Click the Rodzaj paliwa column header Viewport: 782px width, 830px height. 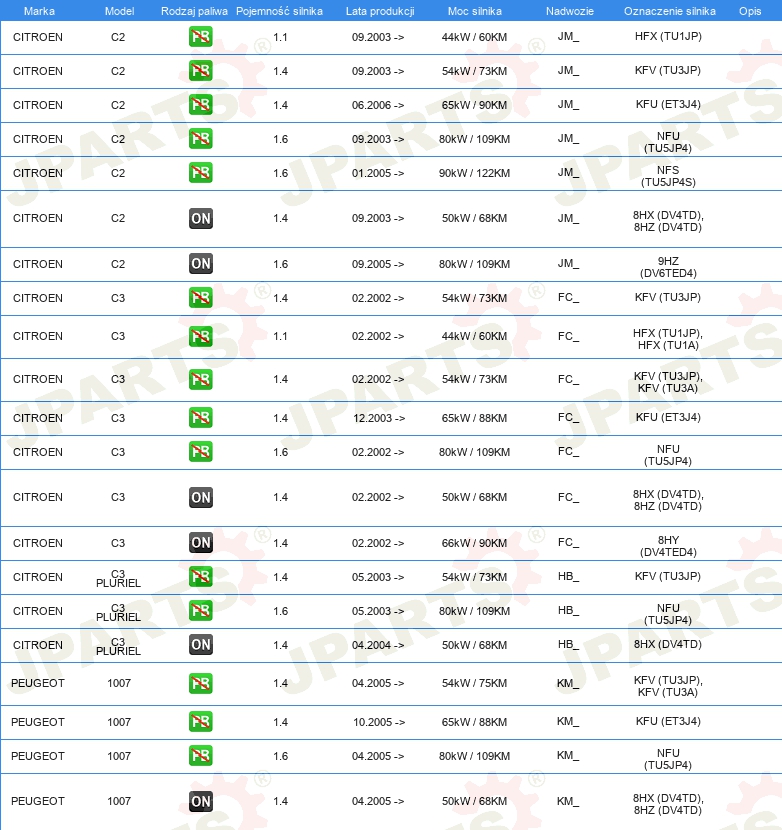pyautogui.click(x=194, y=11)
